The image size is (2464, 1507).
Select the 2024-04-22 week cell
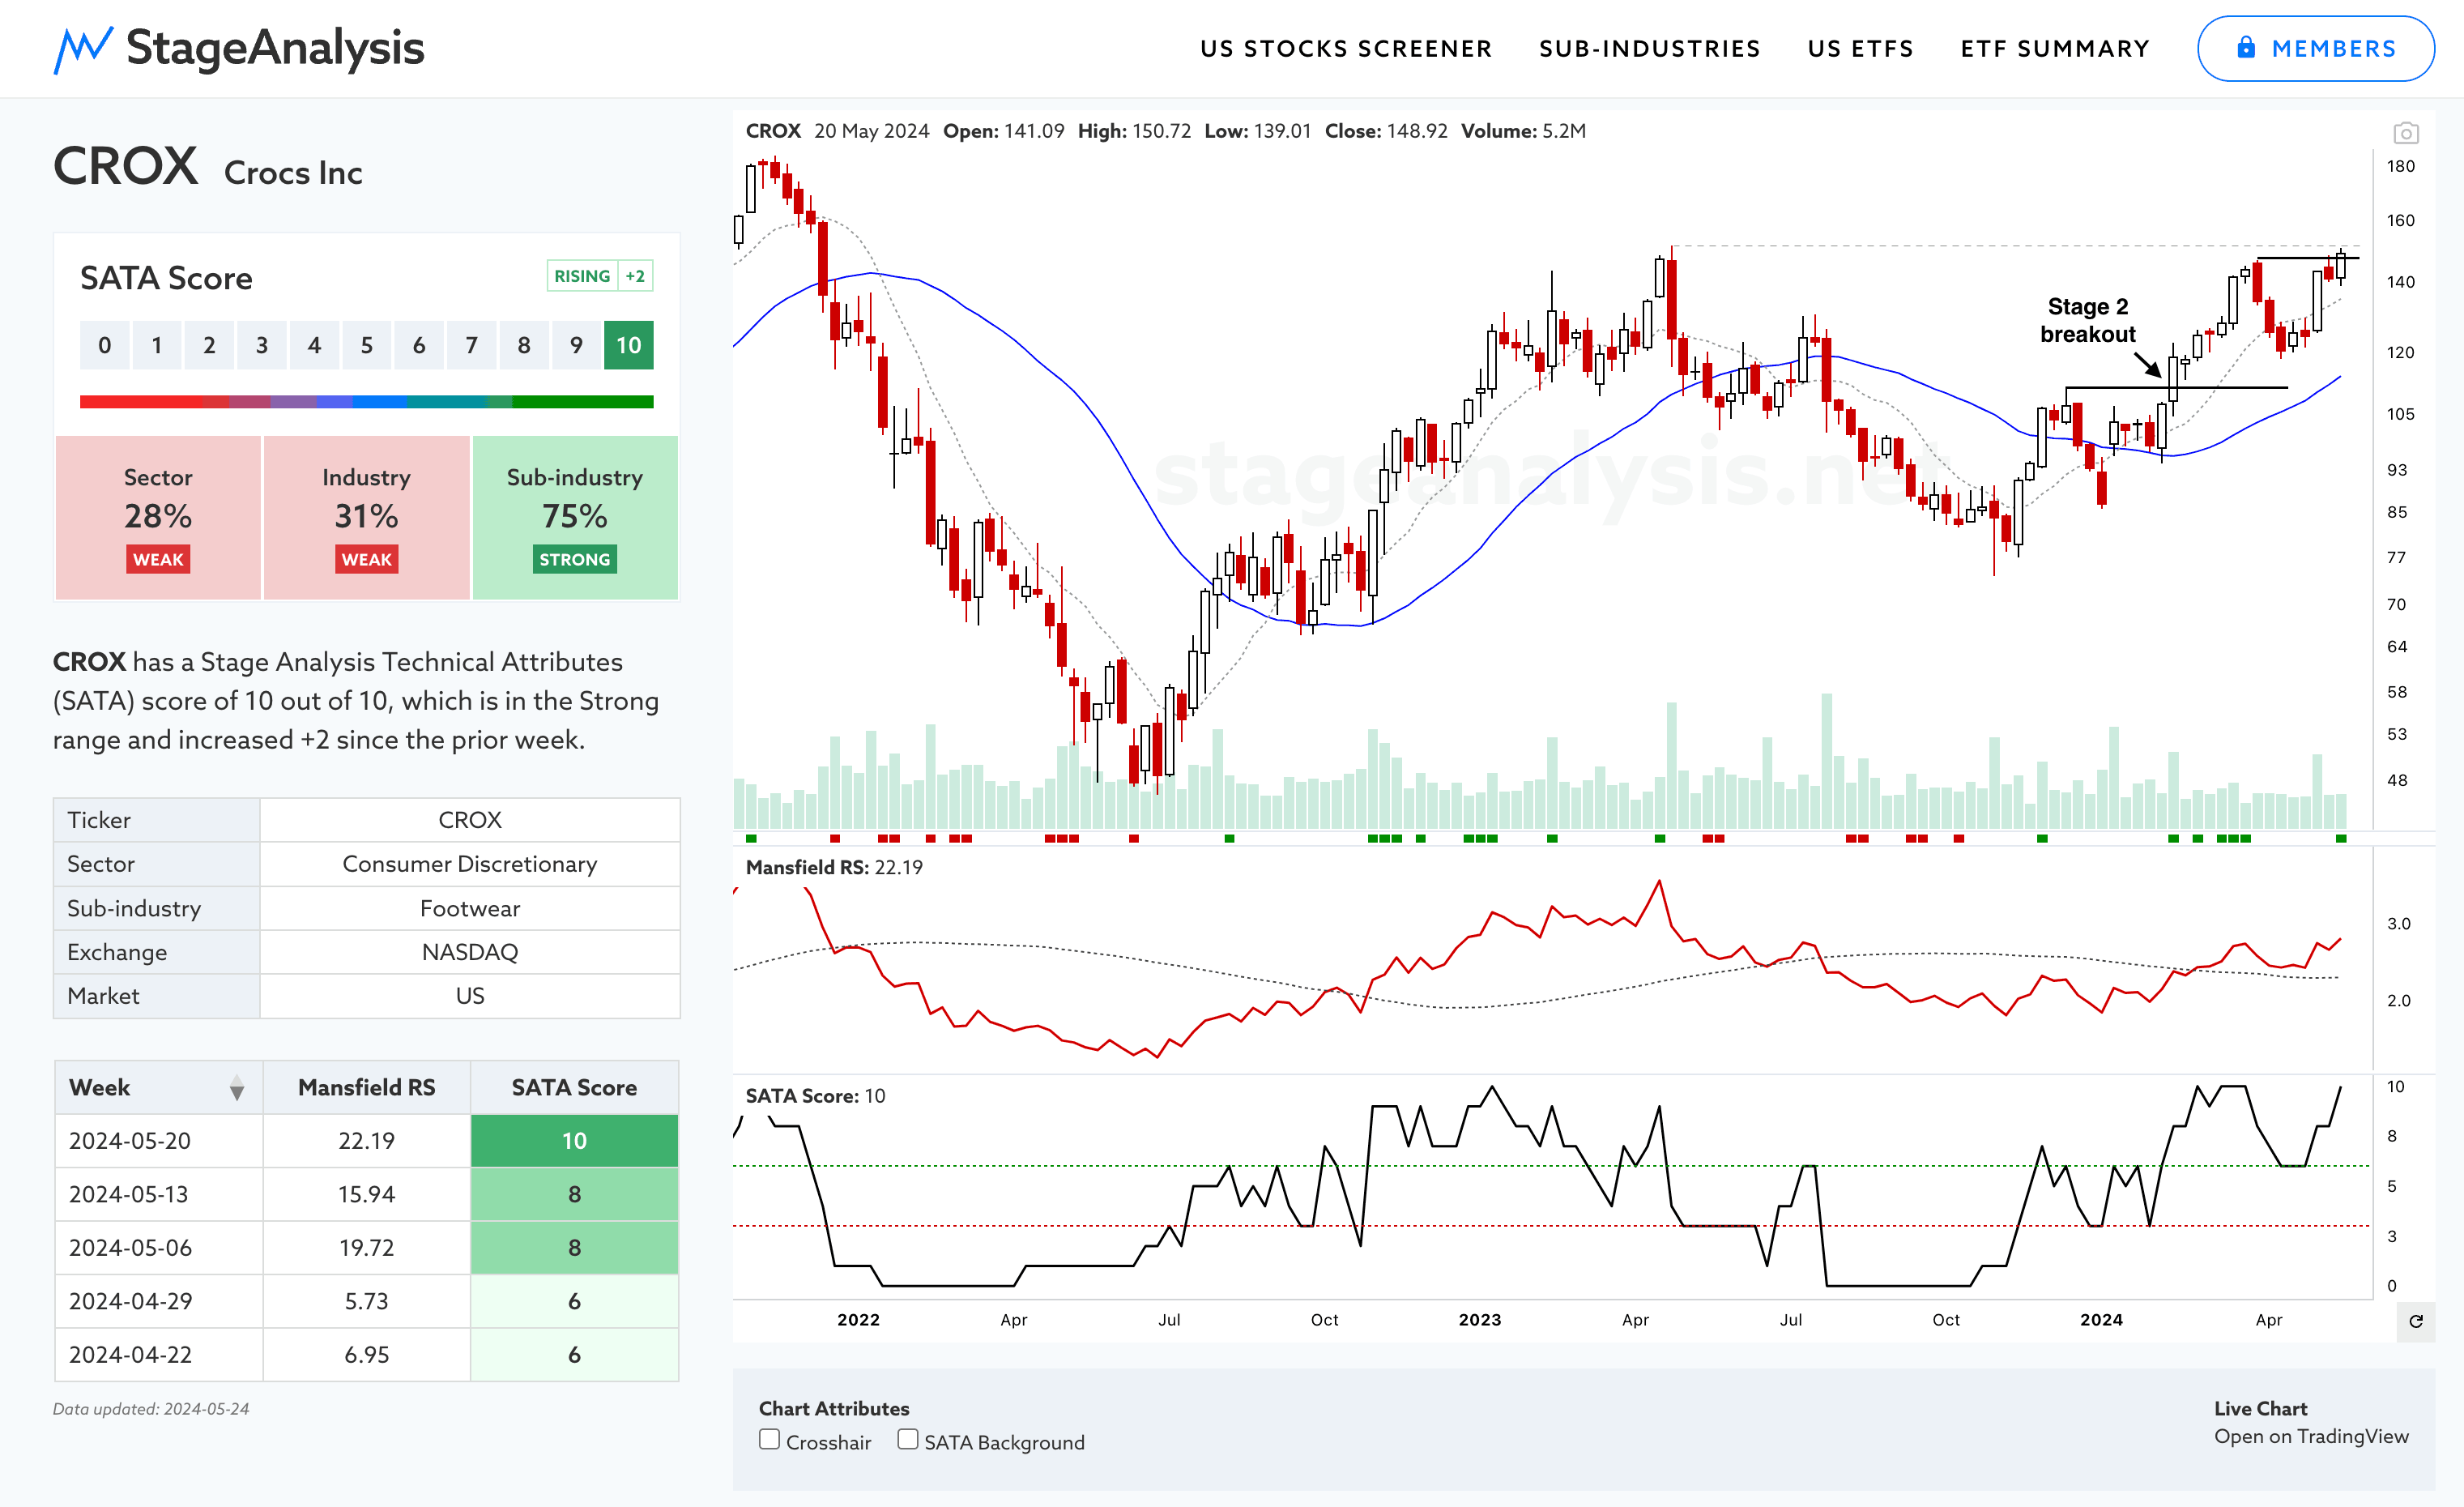159,1355
